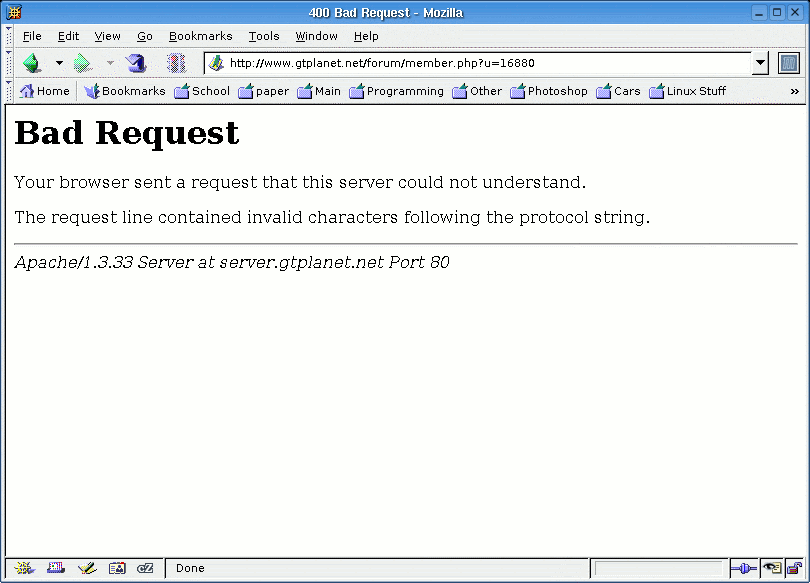Click the page icon in the URL bar
The height and width of the screenshot is (583, 810).
(216, 63)
